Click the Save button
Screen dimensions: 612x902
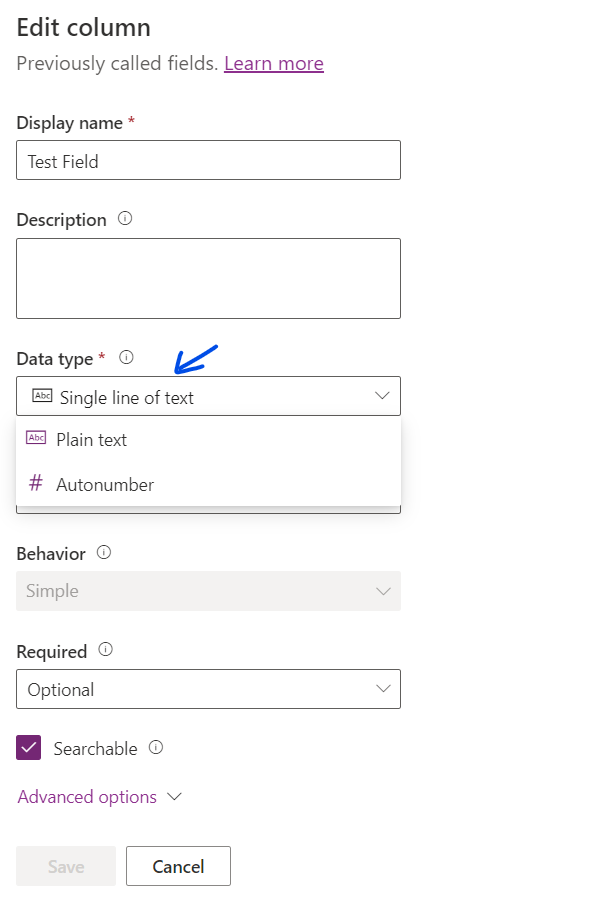click(66, 866)
